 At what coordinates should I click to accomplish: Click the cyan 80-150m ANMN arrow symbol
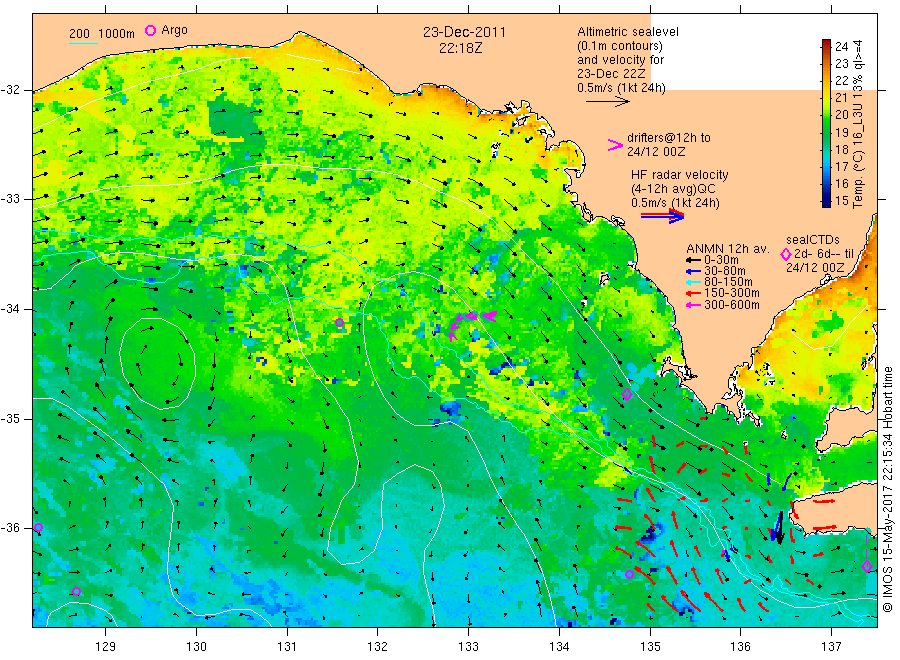pos(693,282)
